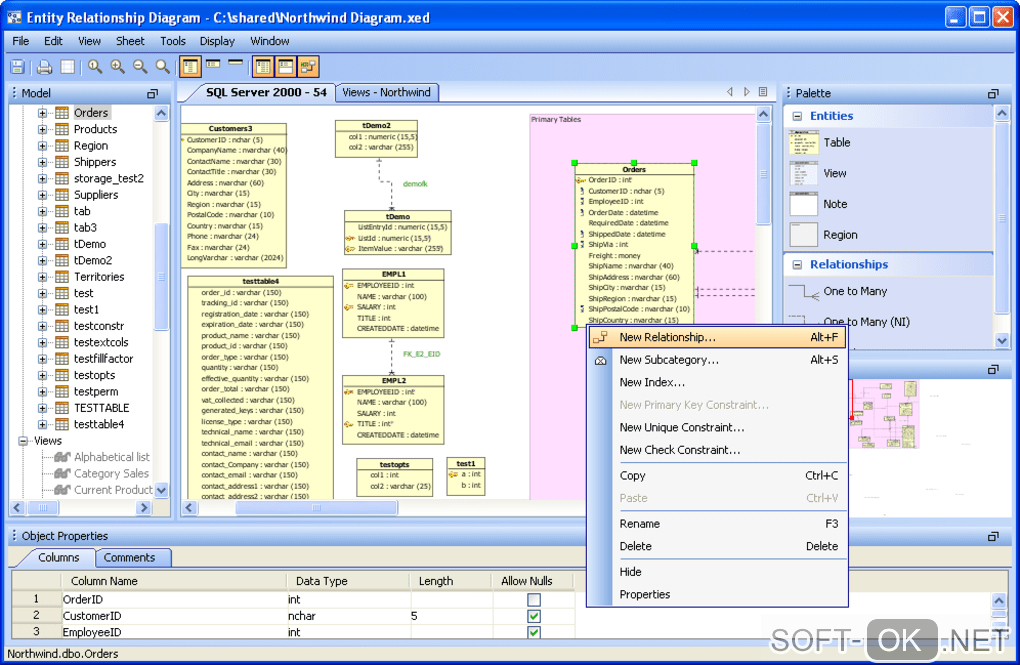Collapse the Entities palette section

pos(797,116)
